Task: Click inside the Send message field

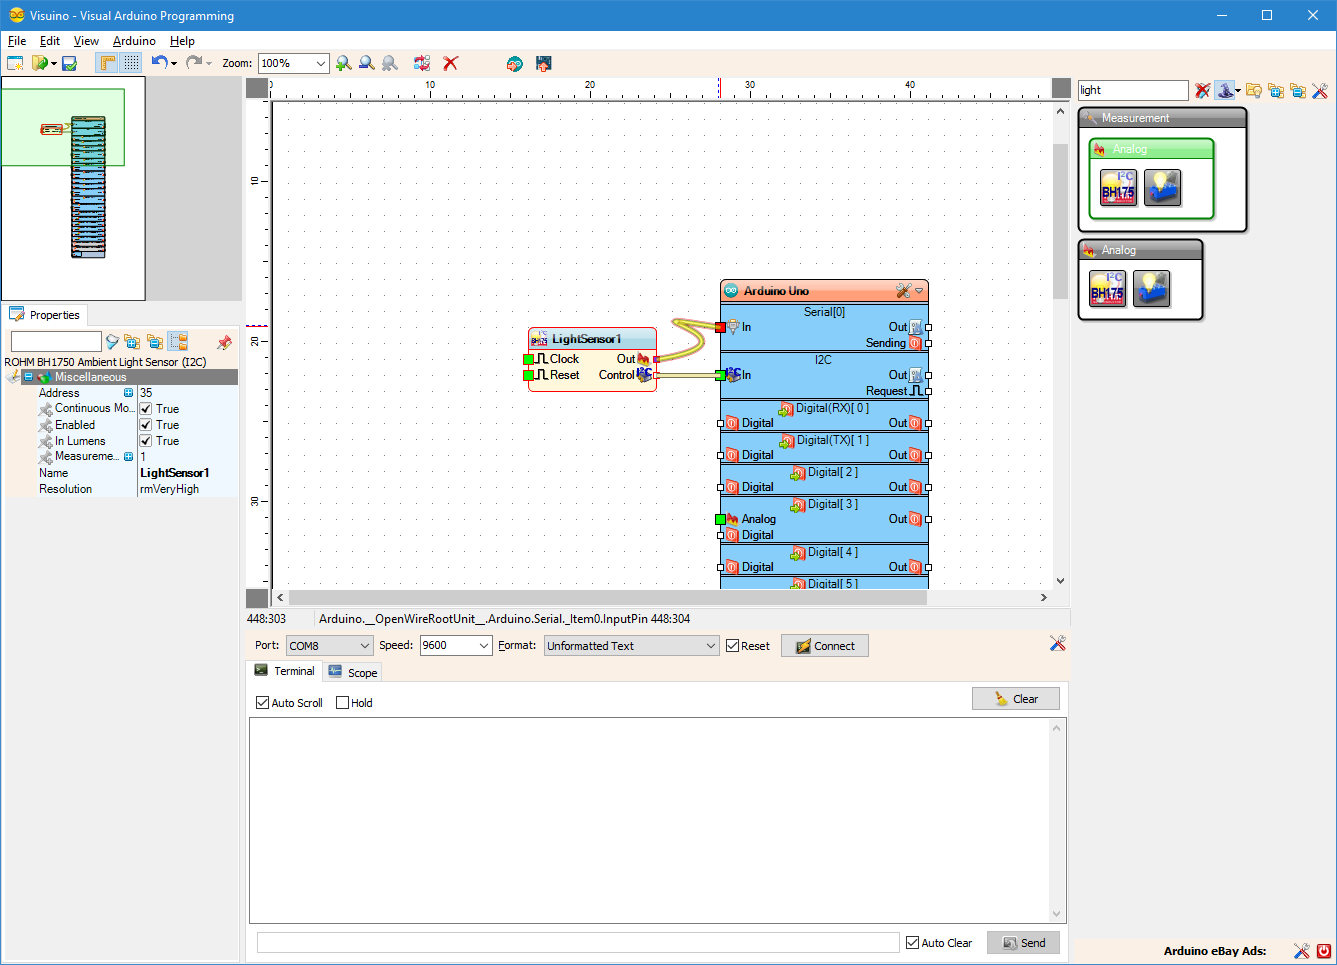Action: 577,941
